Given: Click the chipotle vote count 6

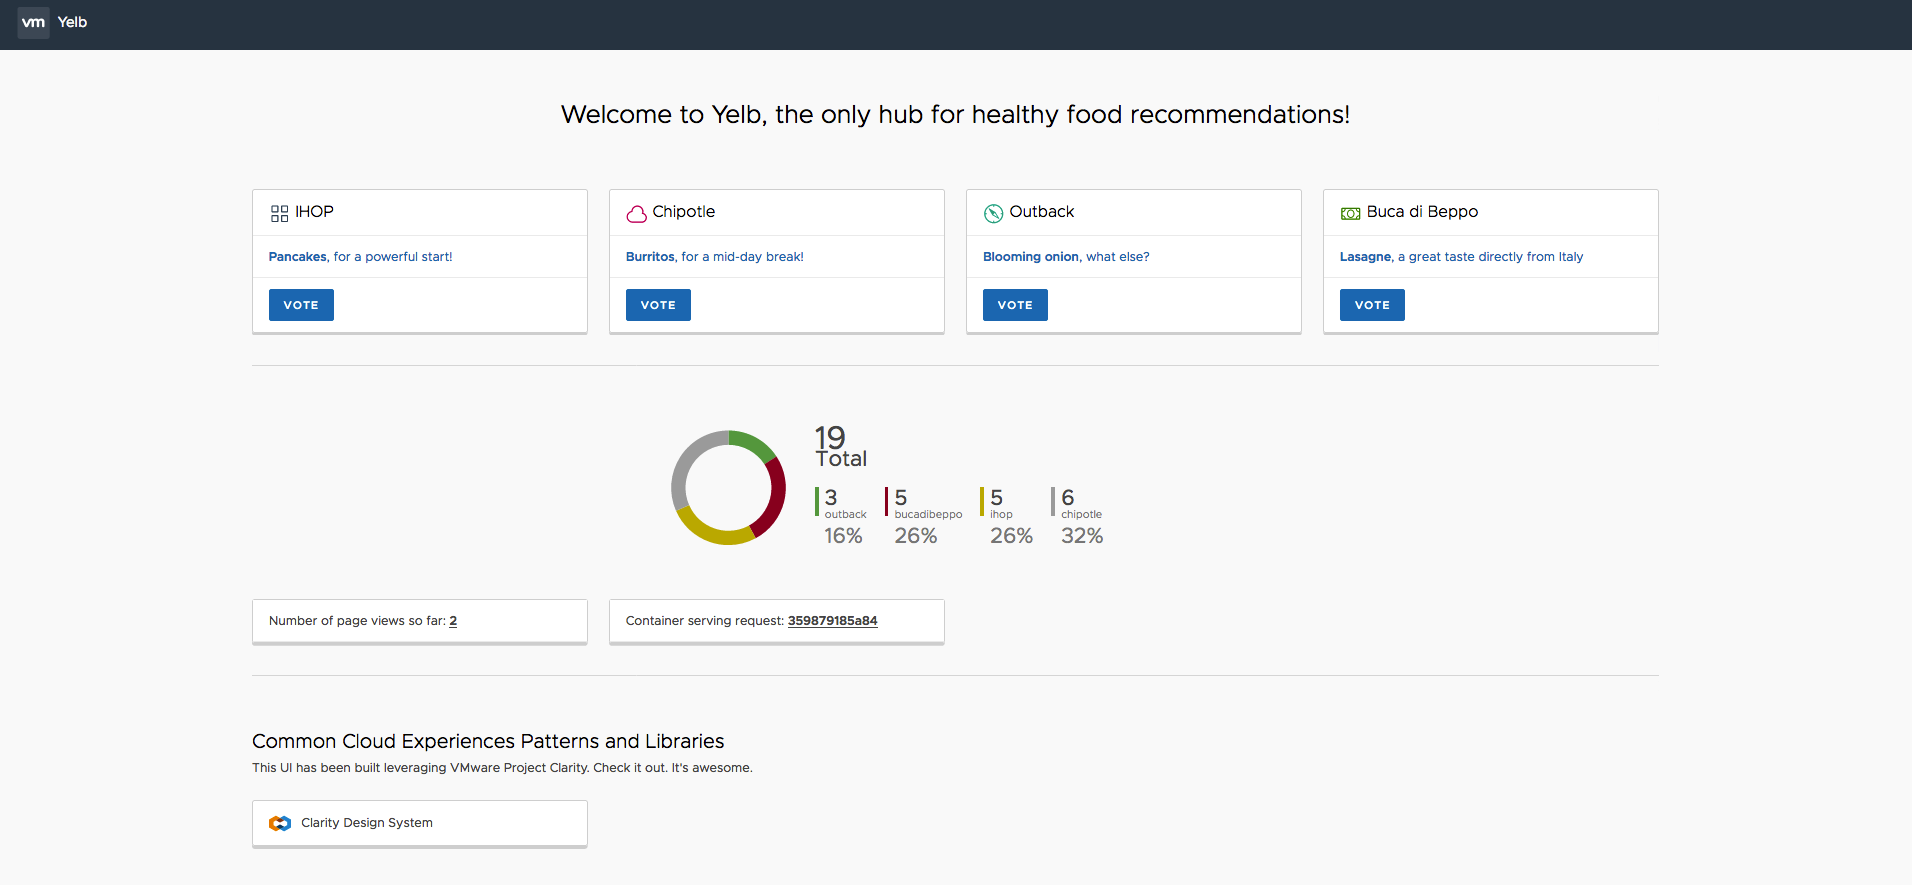Looking at the screenshot, I should [x=1068, y=498].
